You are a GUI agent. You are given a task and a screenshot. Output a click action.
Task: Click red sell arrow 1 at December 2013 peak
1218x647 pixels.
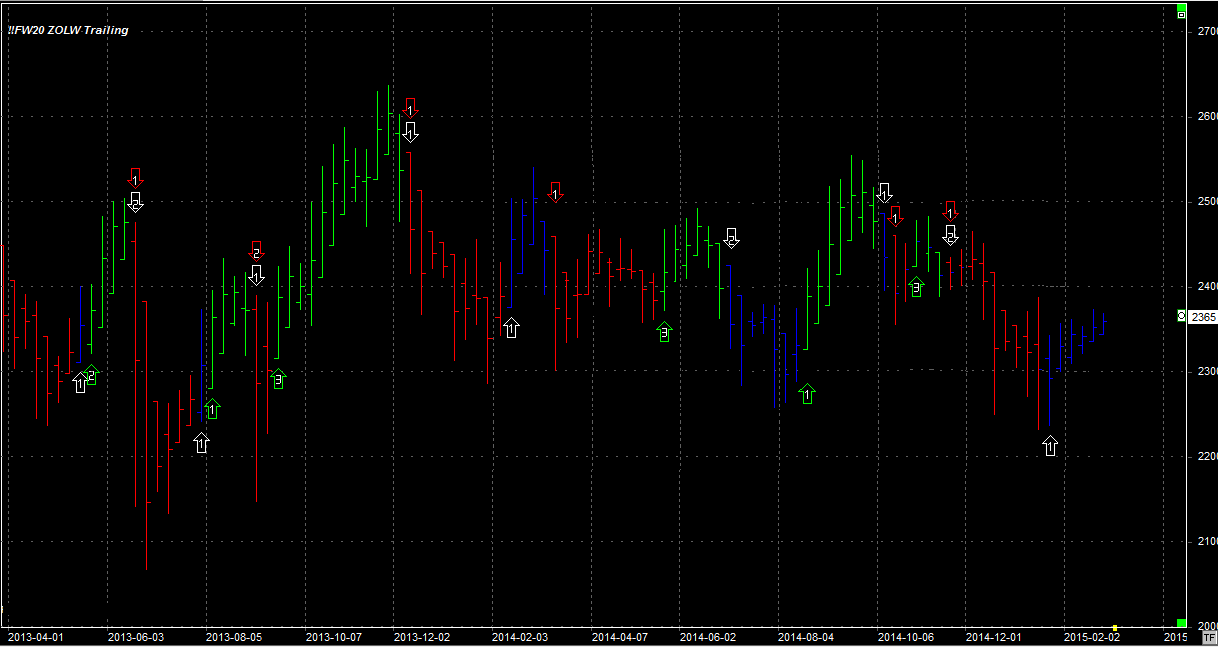410,108
